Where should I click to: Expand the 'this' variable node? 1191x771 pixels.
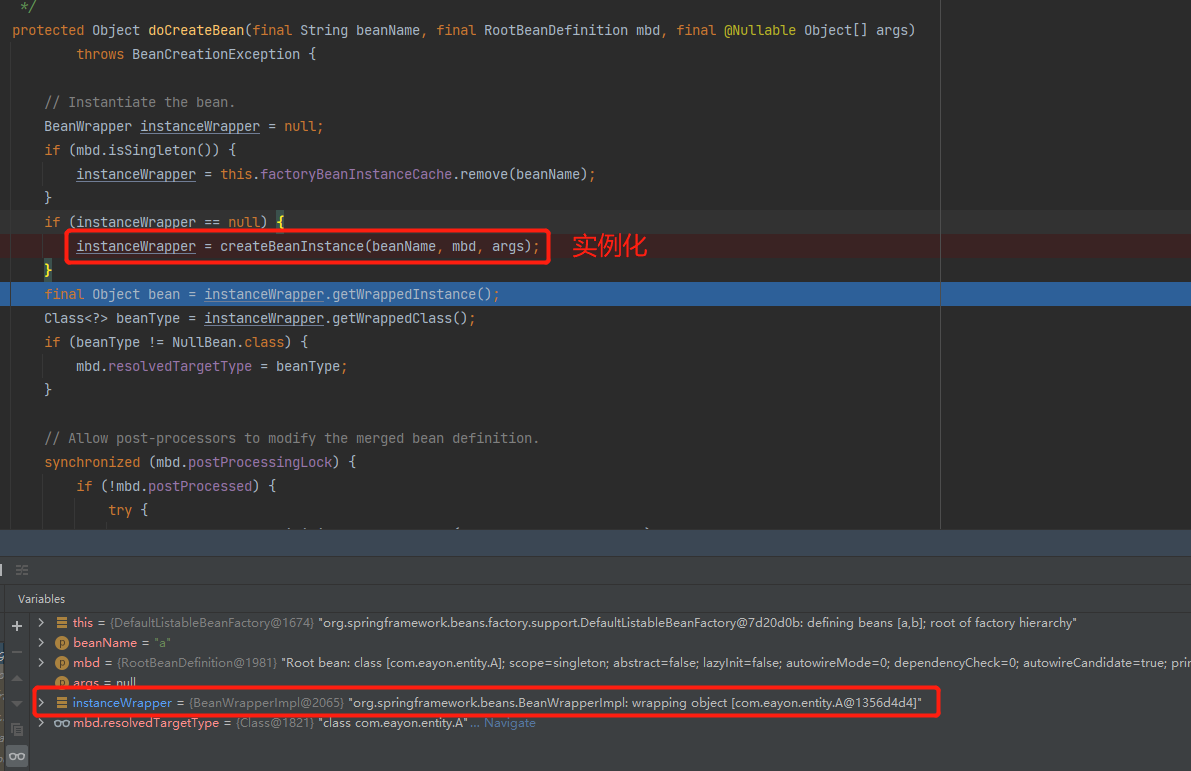[x=41, y=623]
